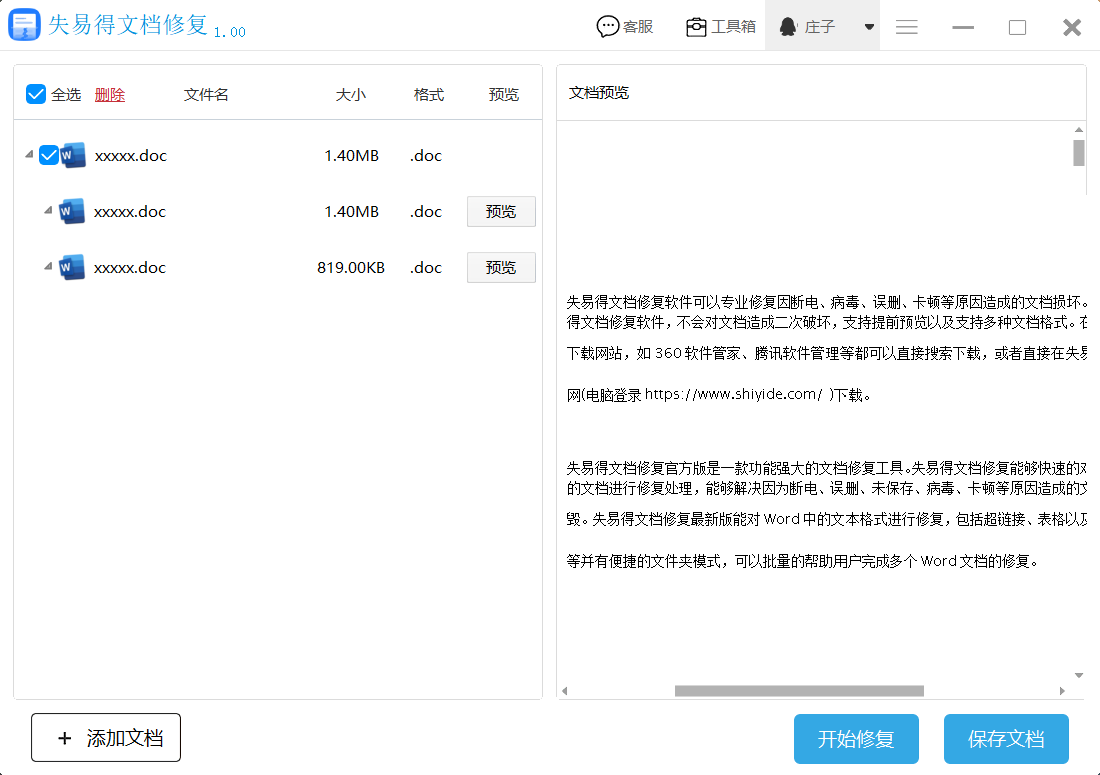Click the Word icon of 819.00KB row
The height and width of the screenshot is (775, 1100).
tap(72, 267)
